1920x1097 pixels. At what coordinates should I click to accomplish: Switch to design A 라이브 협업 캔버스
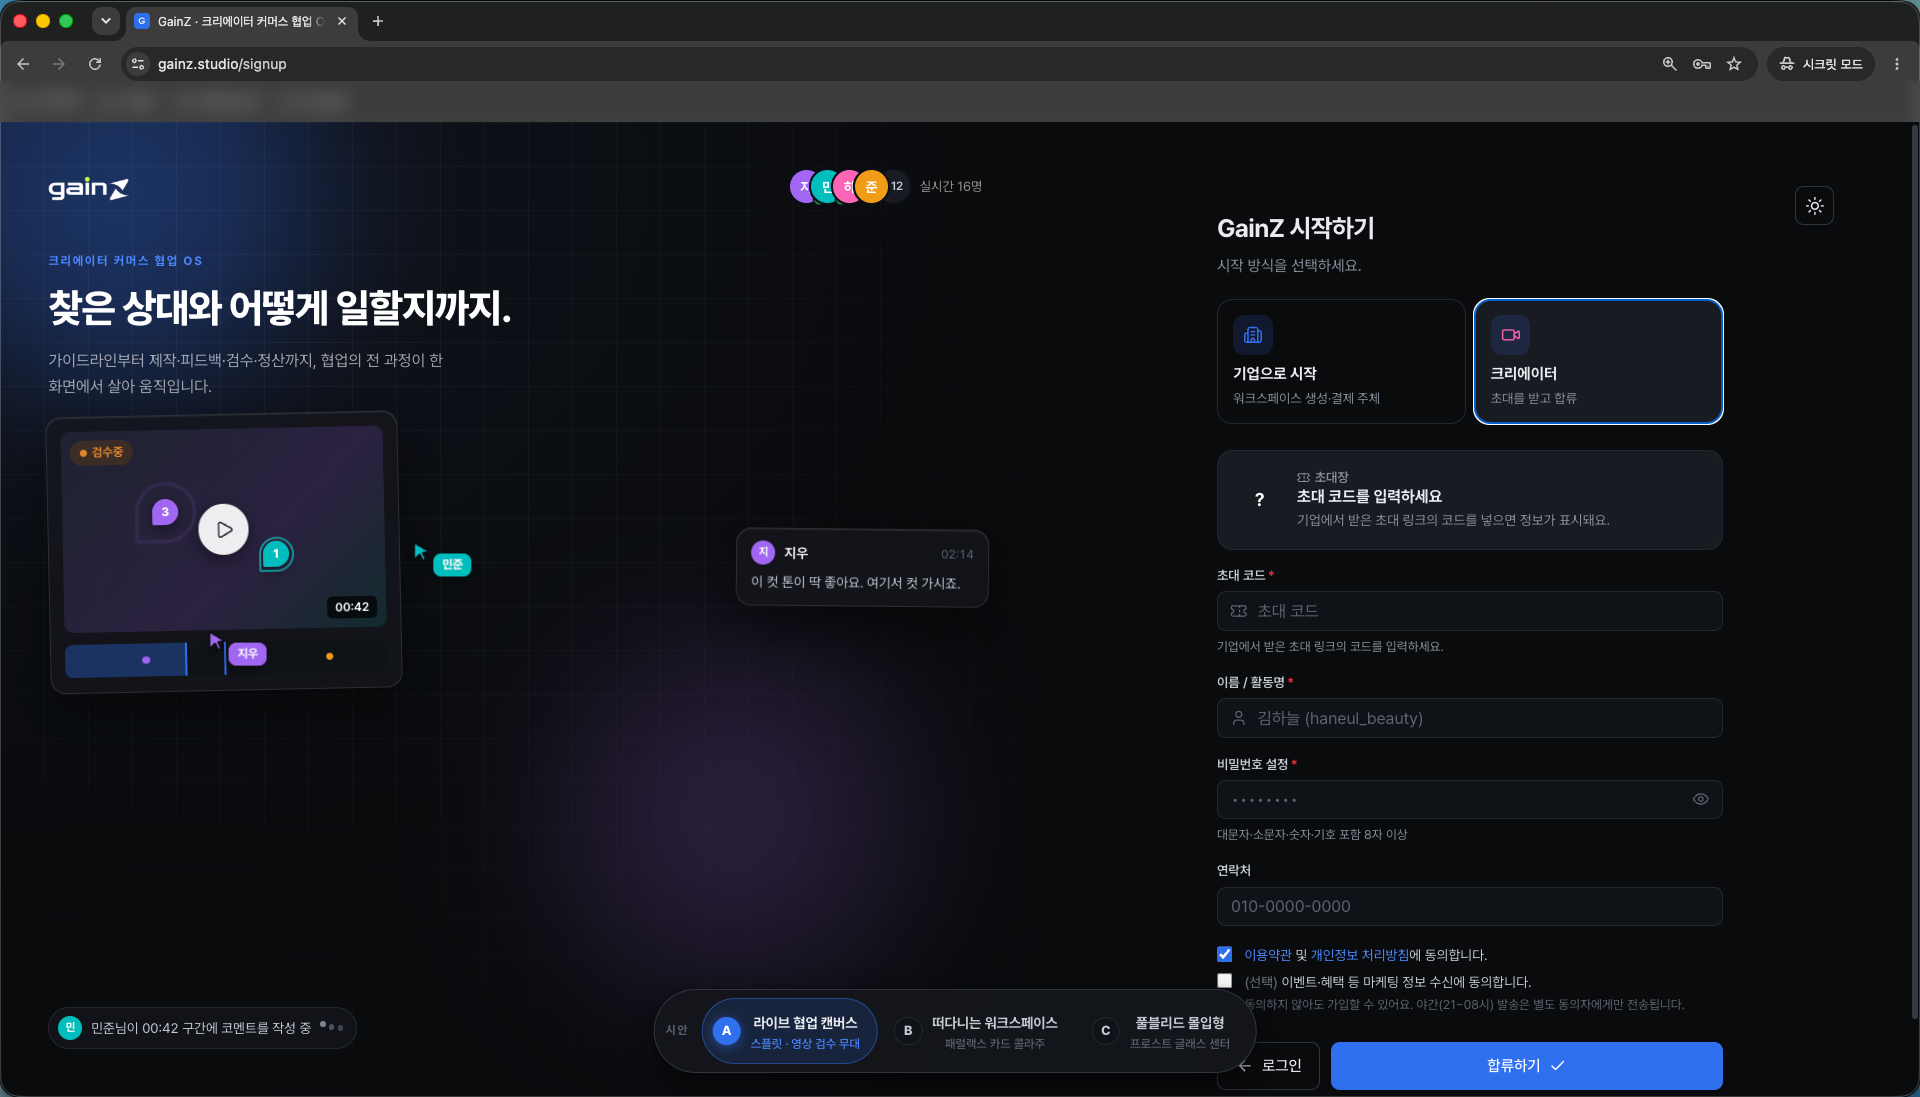pyautogui.click(x=789, y=1031)
